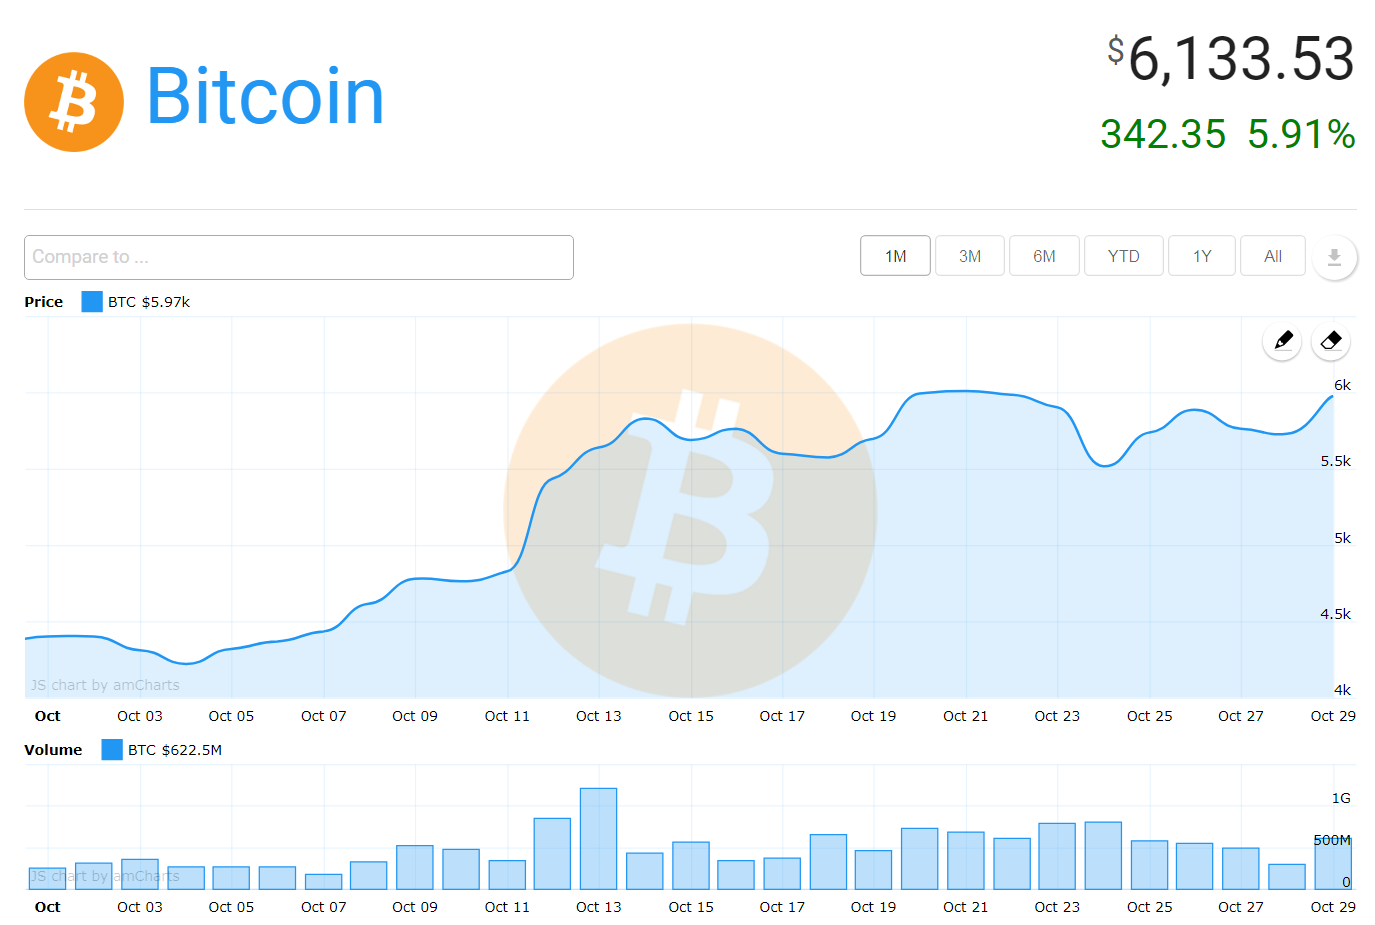Select the pencil draw tool

click(1283, 341)
